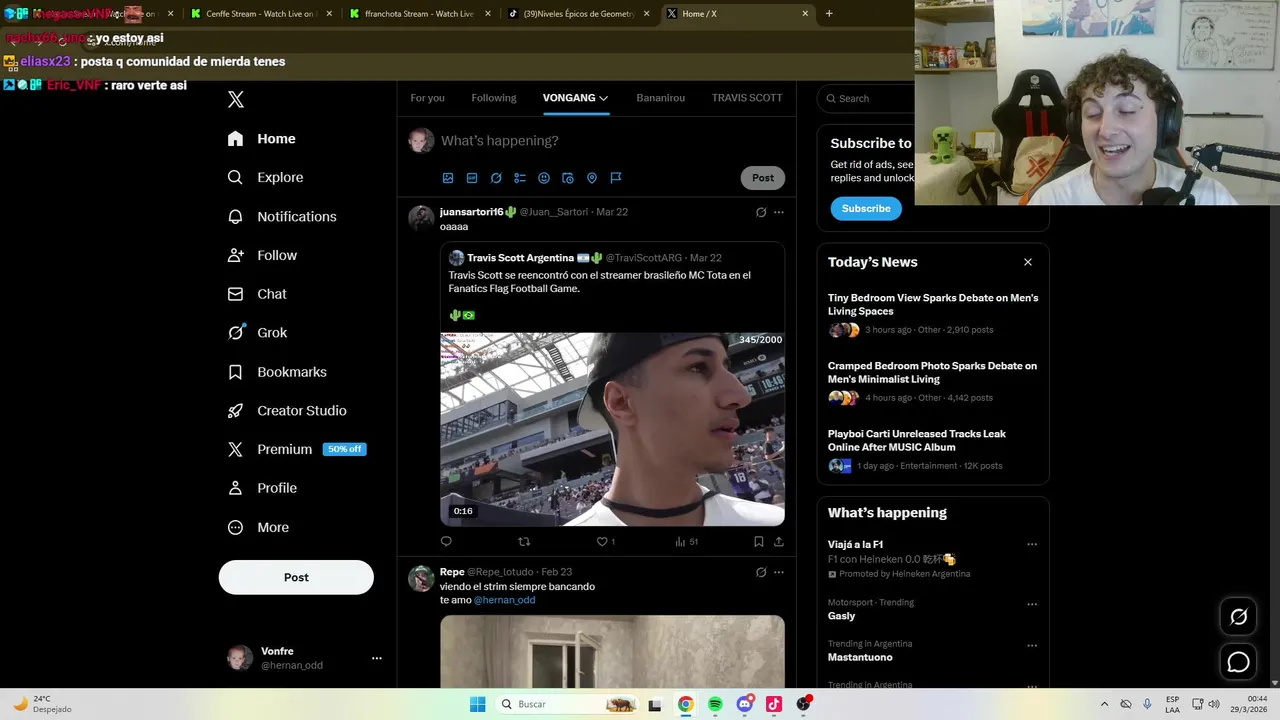
Task: Open the floating chat messages button
Action: click(1238, 662)
